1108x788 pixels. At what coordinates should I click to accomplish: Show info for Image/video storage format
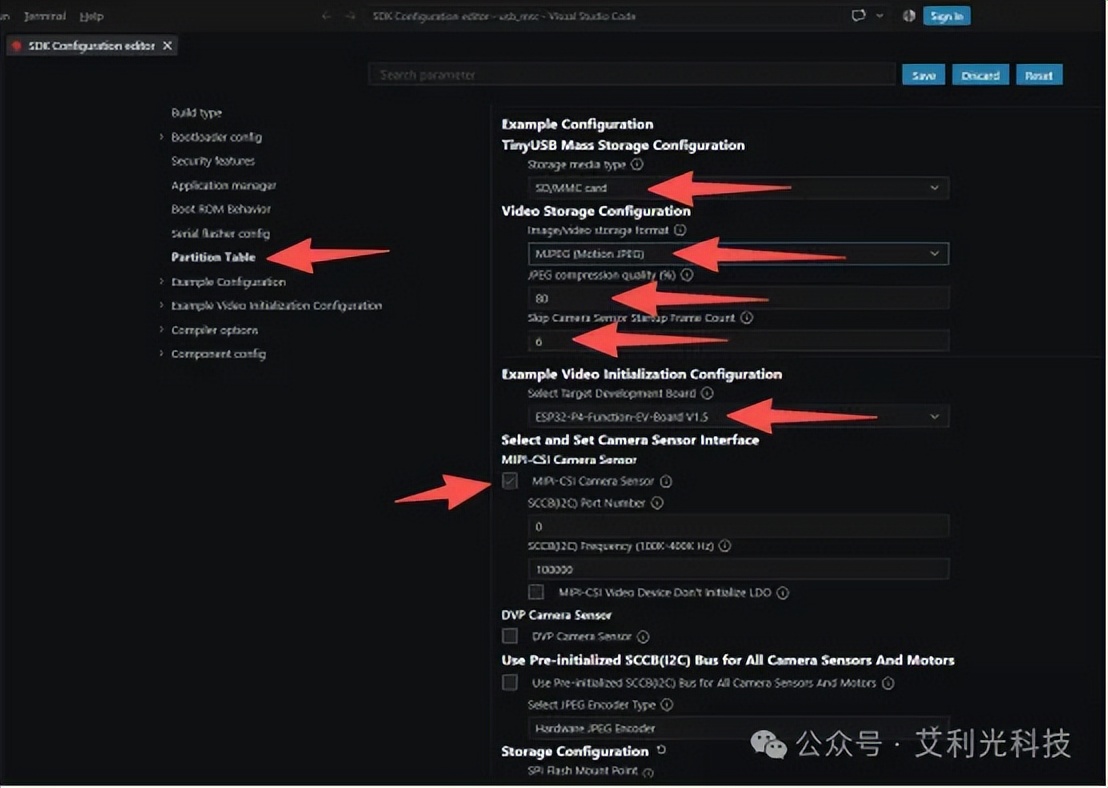(680, 230)
